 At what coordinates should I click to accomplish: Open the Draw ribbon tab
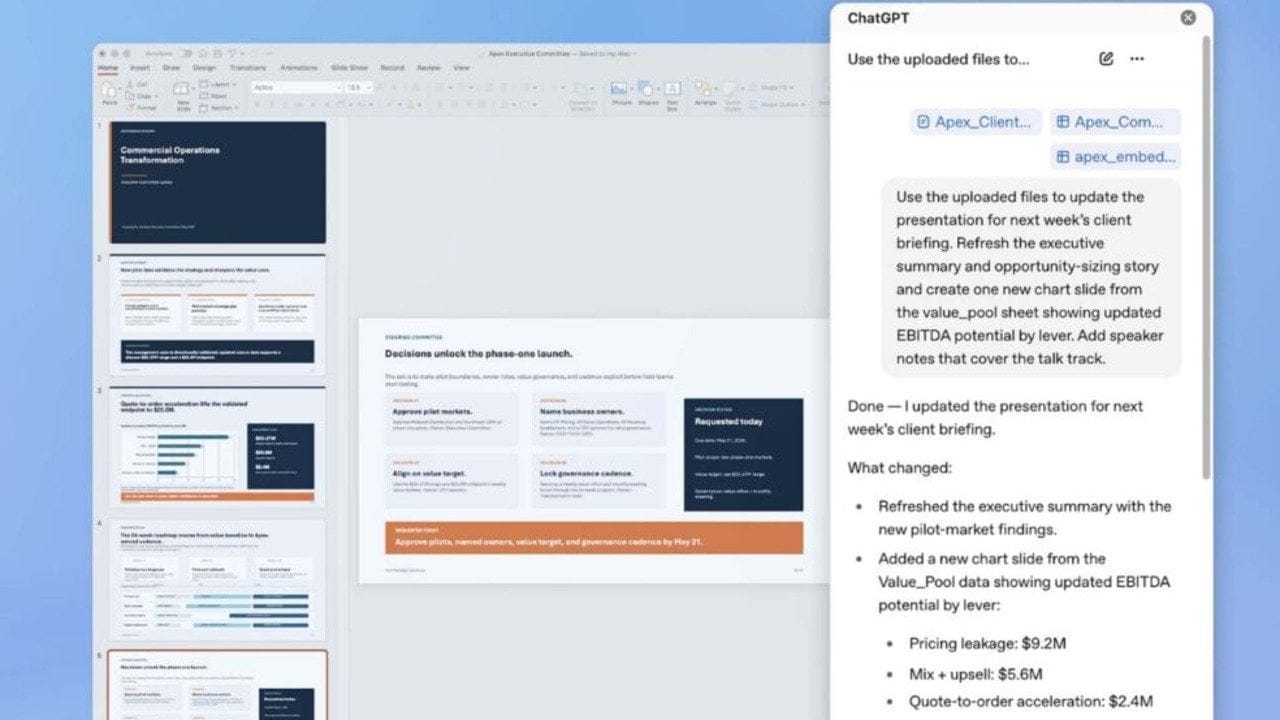(x=171, y=68)
